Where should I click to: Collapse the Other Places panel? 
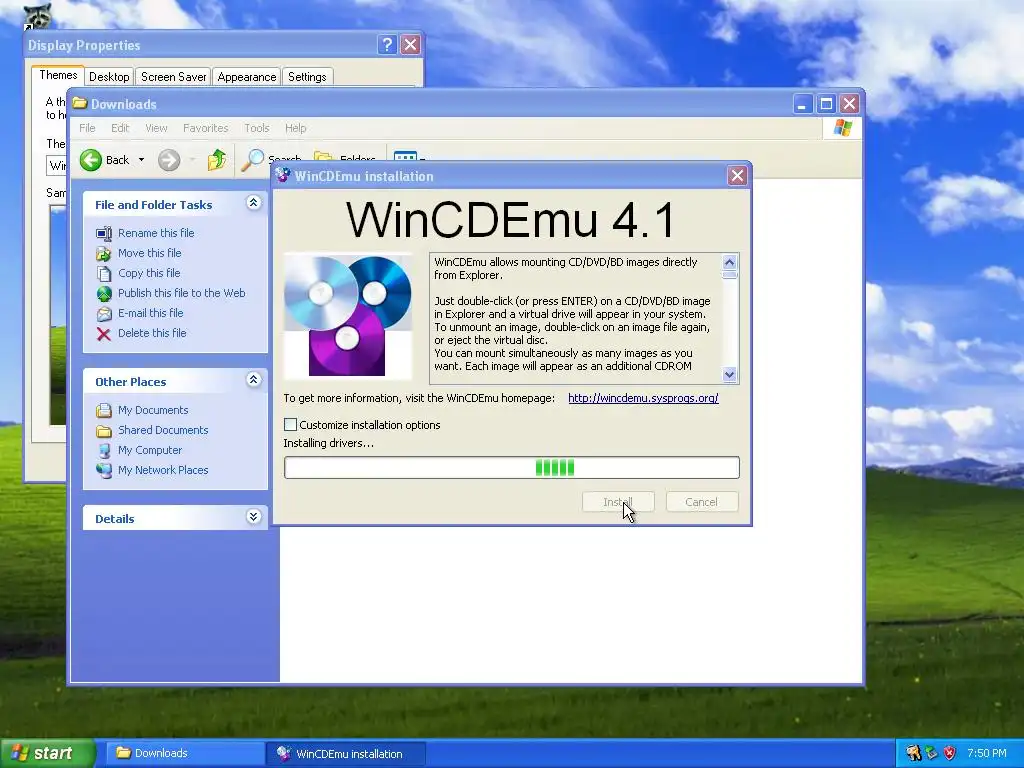[253, 379]
